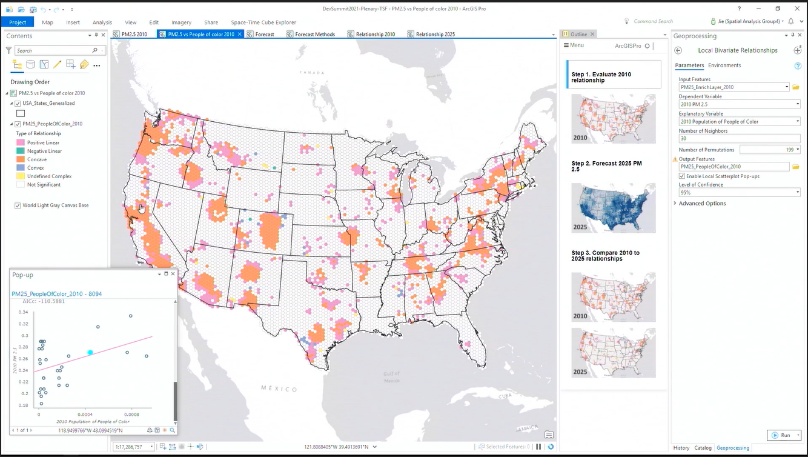
Task: Click the Geoprocessing add plus icon
Action: coord(798,50)
